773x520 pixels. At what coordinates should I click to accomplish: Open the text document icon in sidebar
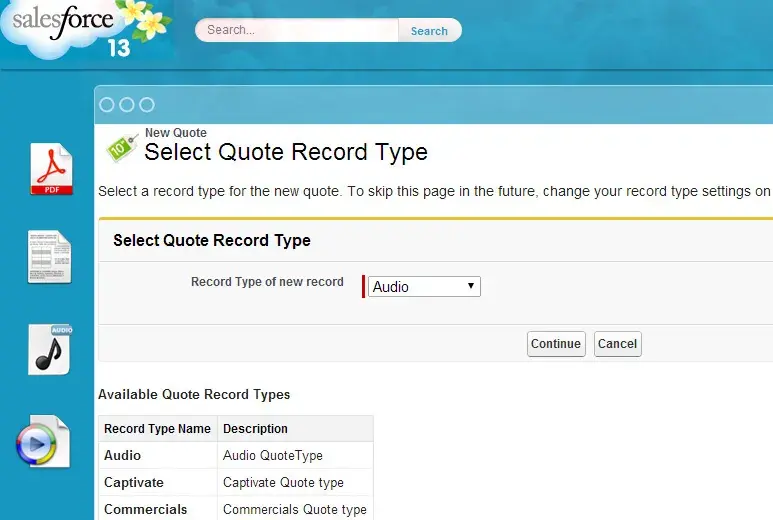tap(49, 257)
